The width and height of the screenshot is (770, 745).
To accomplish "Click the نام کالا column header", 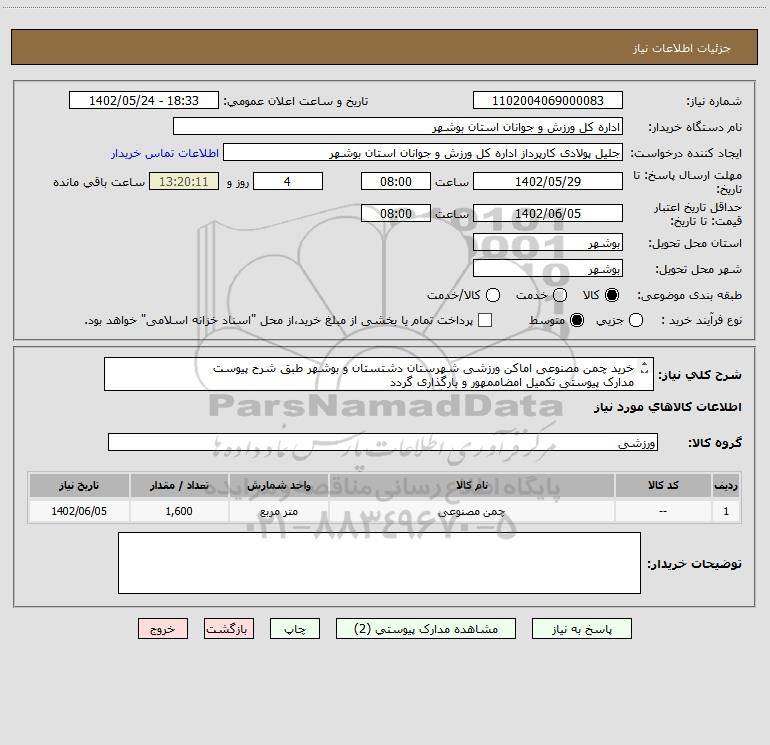I will (x=471, y=485).
